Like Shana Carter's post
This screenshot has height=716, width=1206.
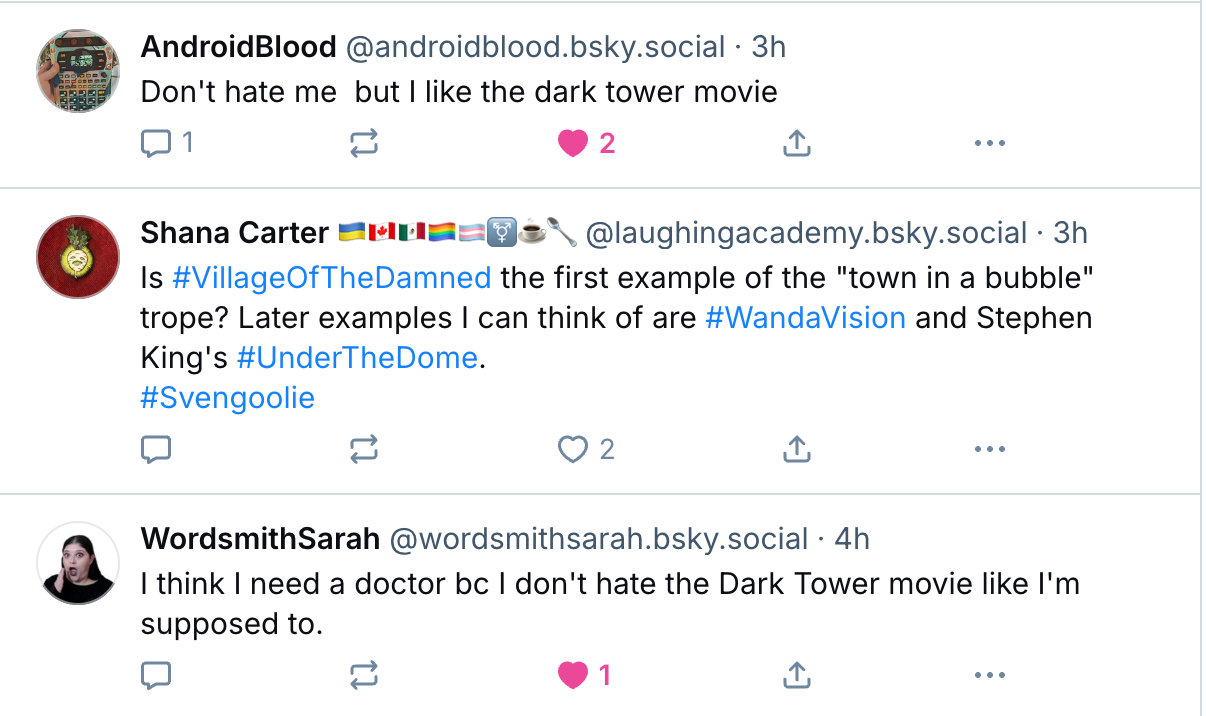coord(573,450)
